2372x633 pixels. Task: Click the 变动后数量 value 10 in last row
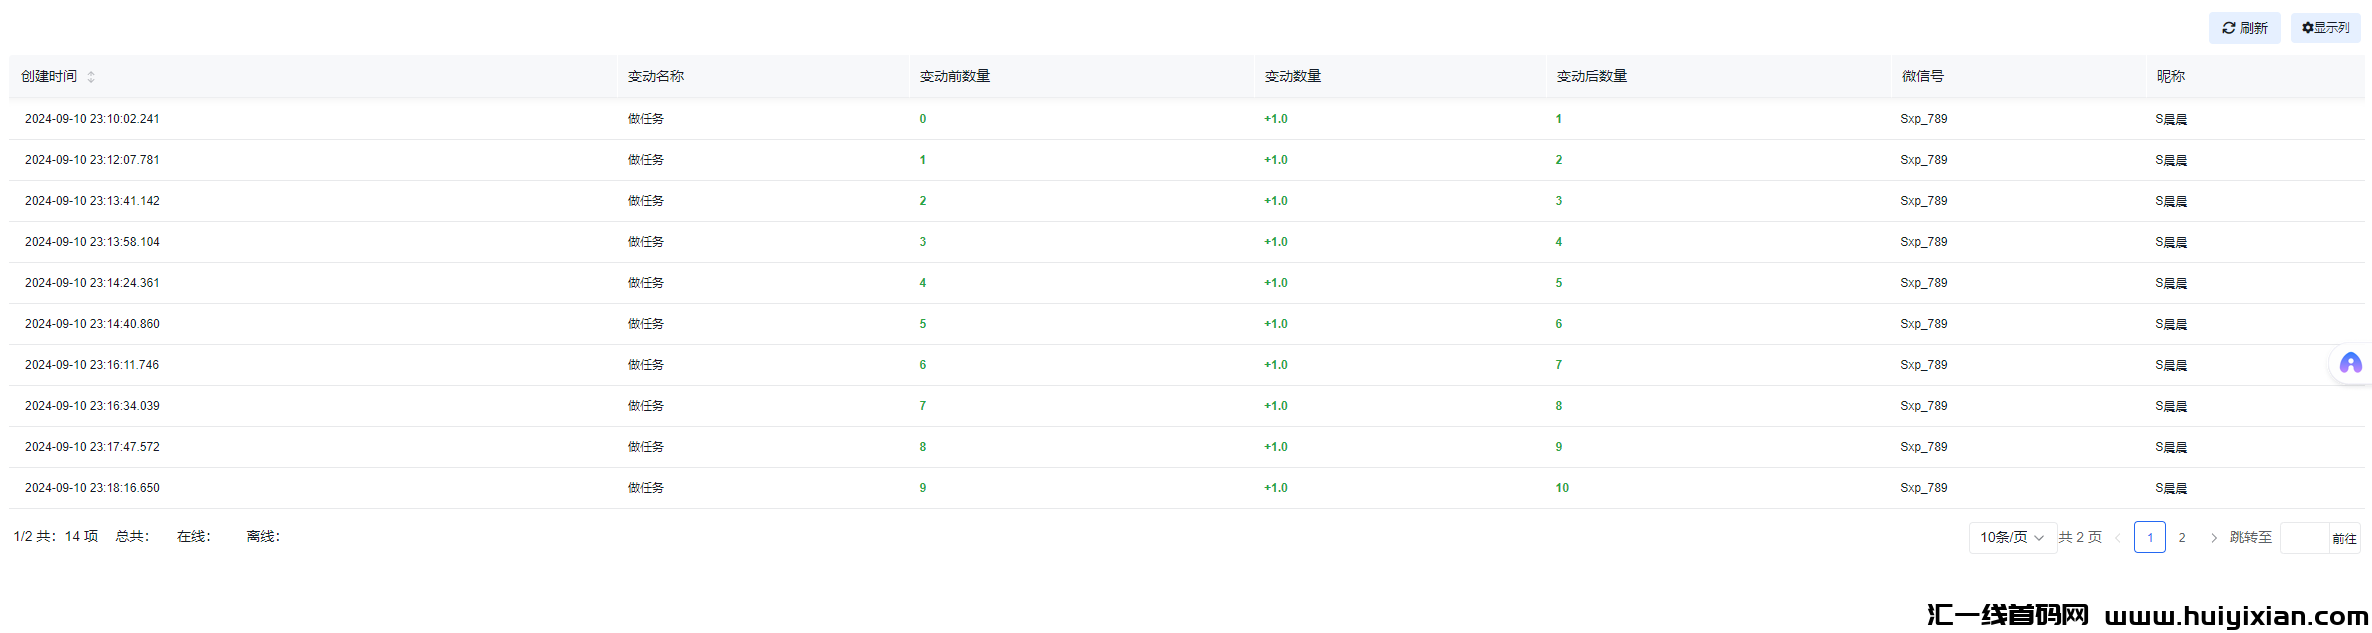pos(1562,488)
